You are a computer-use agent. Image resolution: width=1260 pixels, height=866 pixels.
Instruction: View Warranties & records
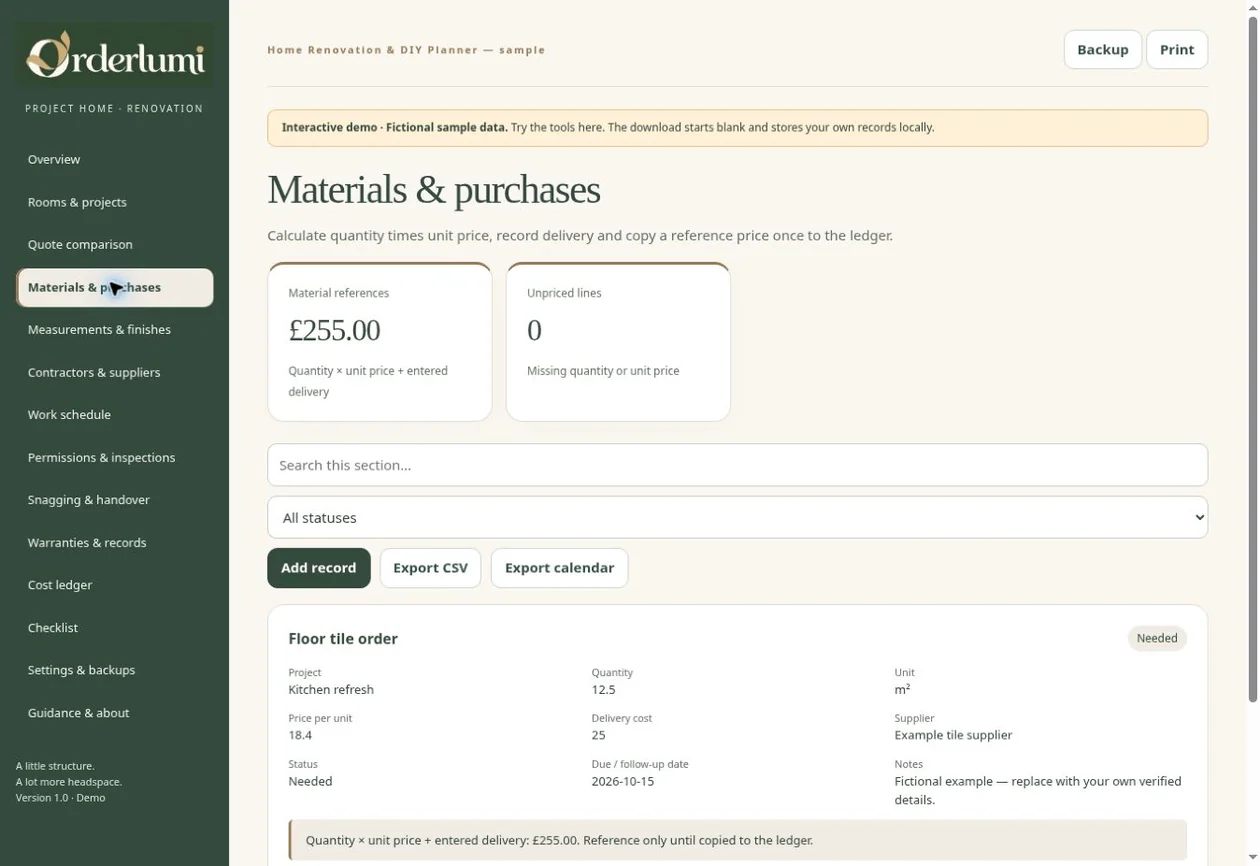[x=114, y=543]
